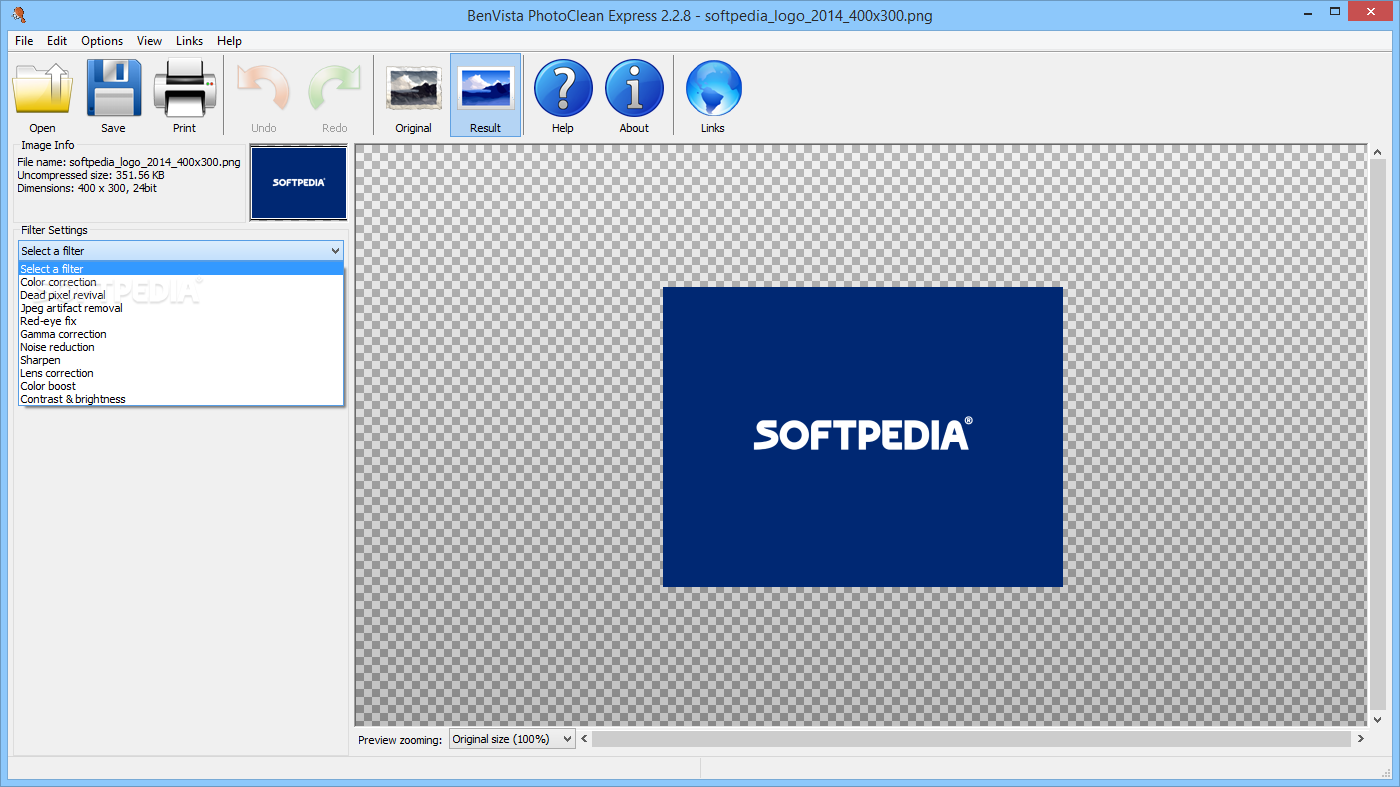
Task: Choose the Color boost filter
Action: coord(181,386)
